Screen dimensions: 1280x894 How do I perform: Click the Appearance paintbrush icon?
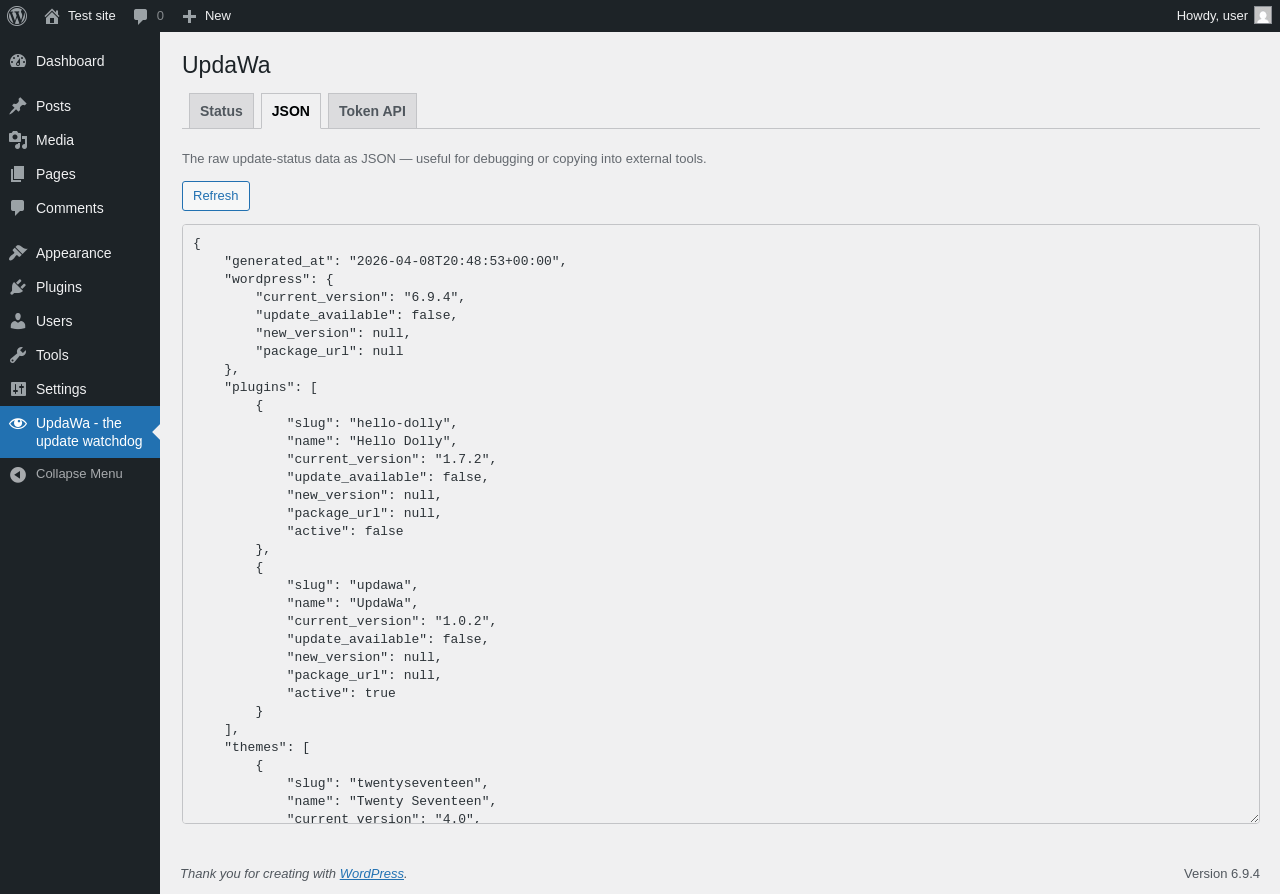(18, 253)
